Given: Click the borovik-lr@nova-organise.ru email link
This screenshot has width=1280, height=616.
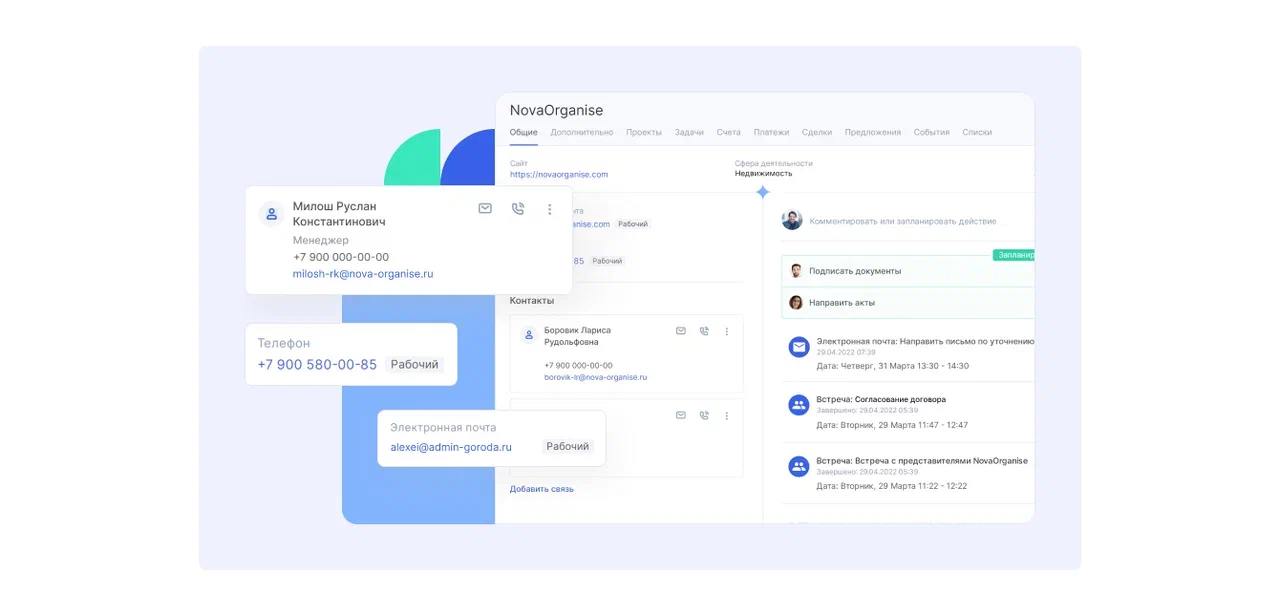Looking at the screenshot, I should (596, 377).
